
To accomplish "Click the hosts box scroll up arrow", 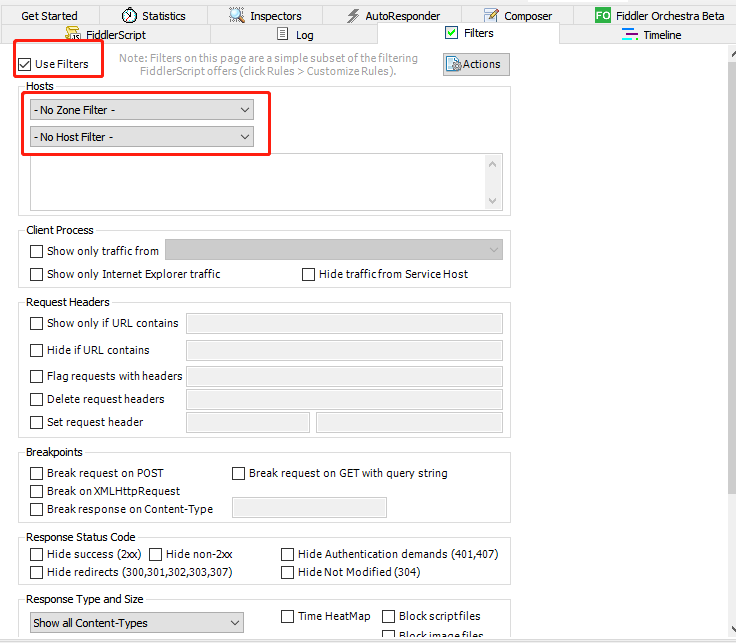I will click(492, 164).
